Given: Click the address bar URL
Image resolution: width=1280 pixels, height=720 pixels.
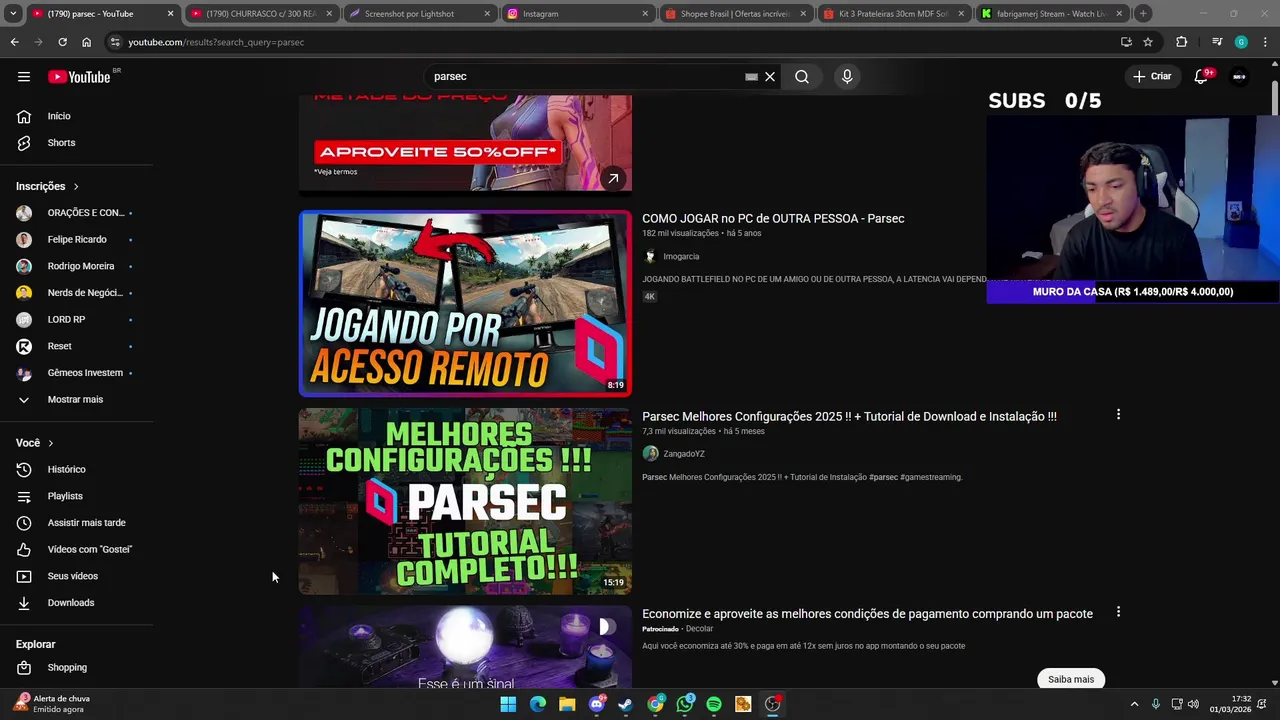Looking at the screenshot, I should [216, 42].
